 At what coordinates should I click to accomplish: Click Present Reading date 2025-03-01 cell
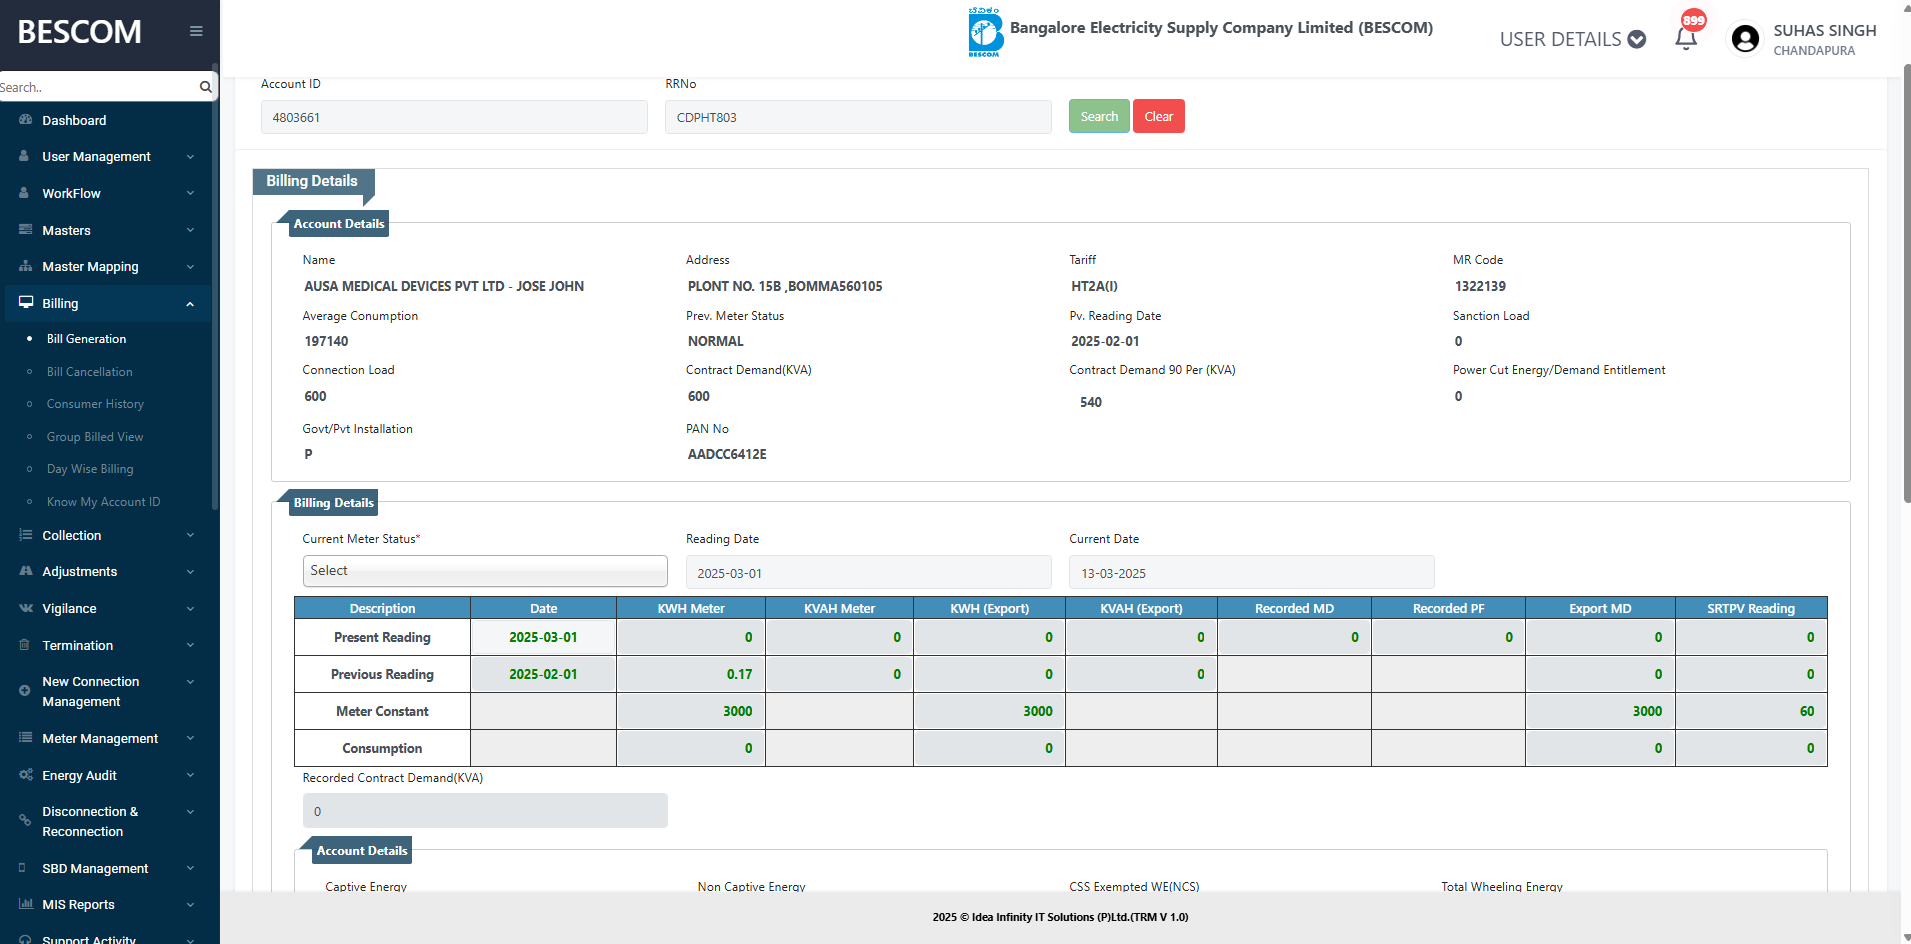[543, 637]
